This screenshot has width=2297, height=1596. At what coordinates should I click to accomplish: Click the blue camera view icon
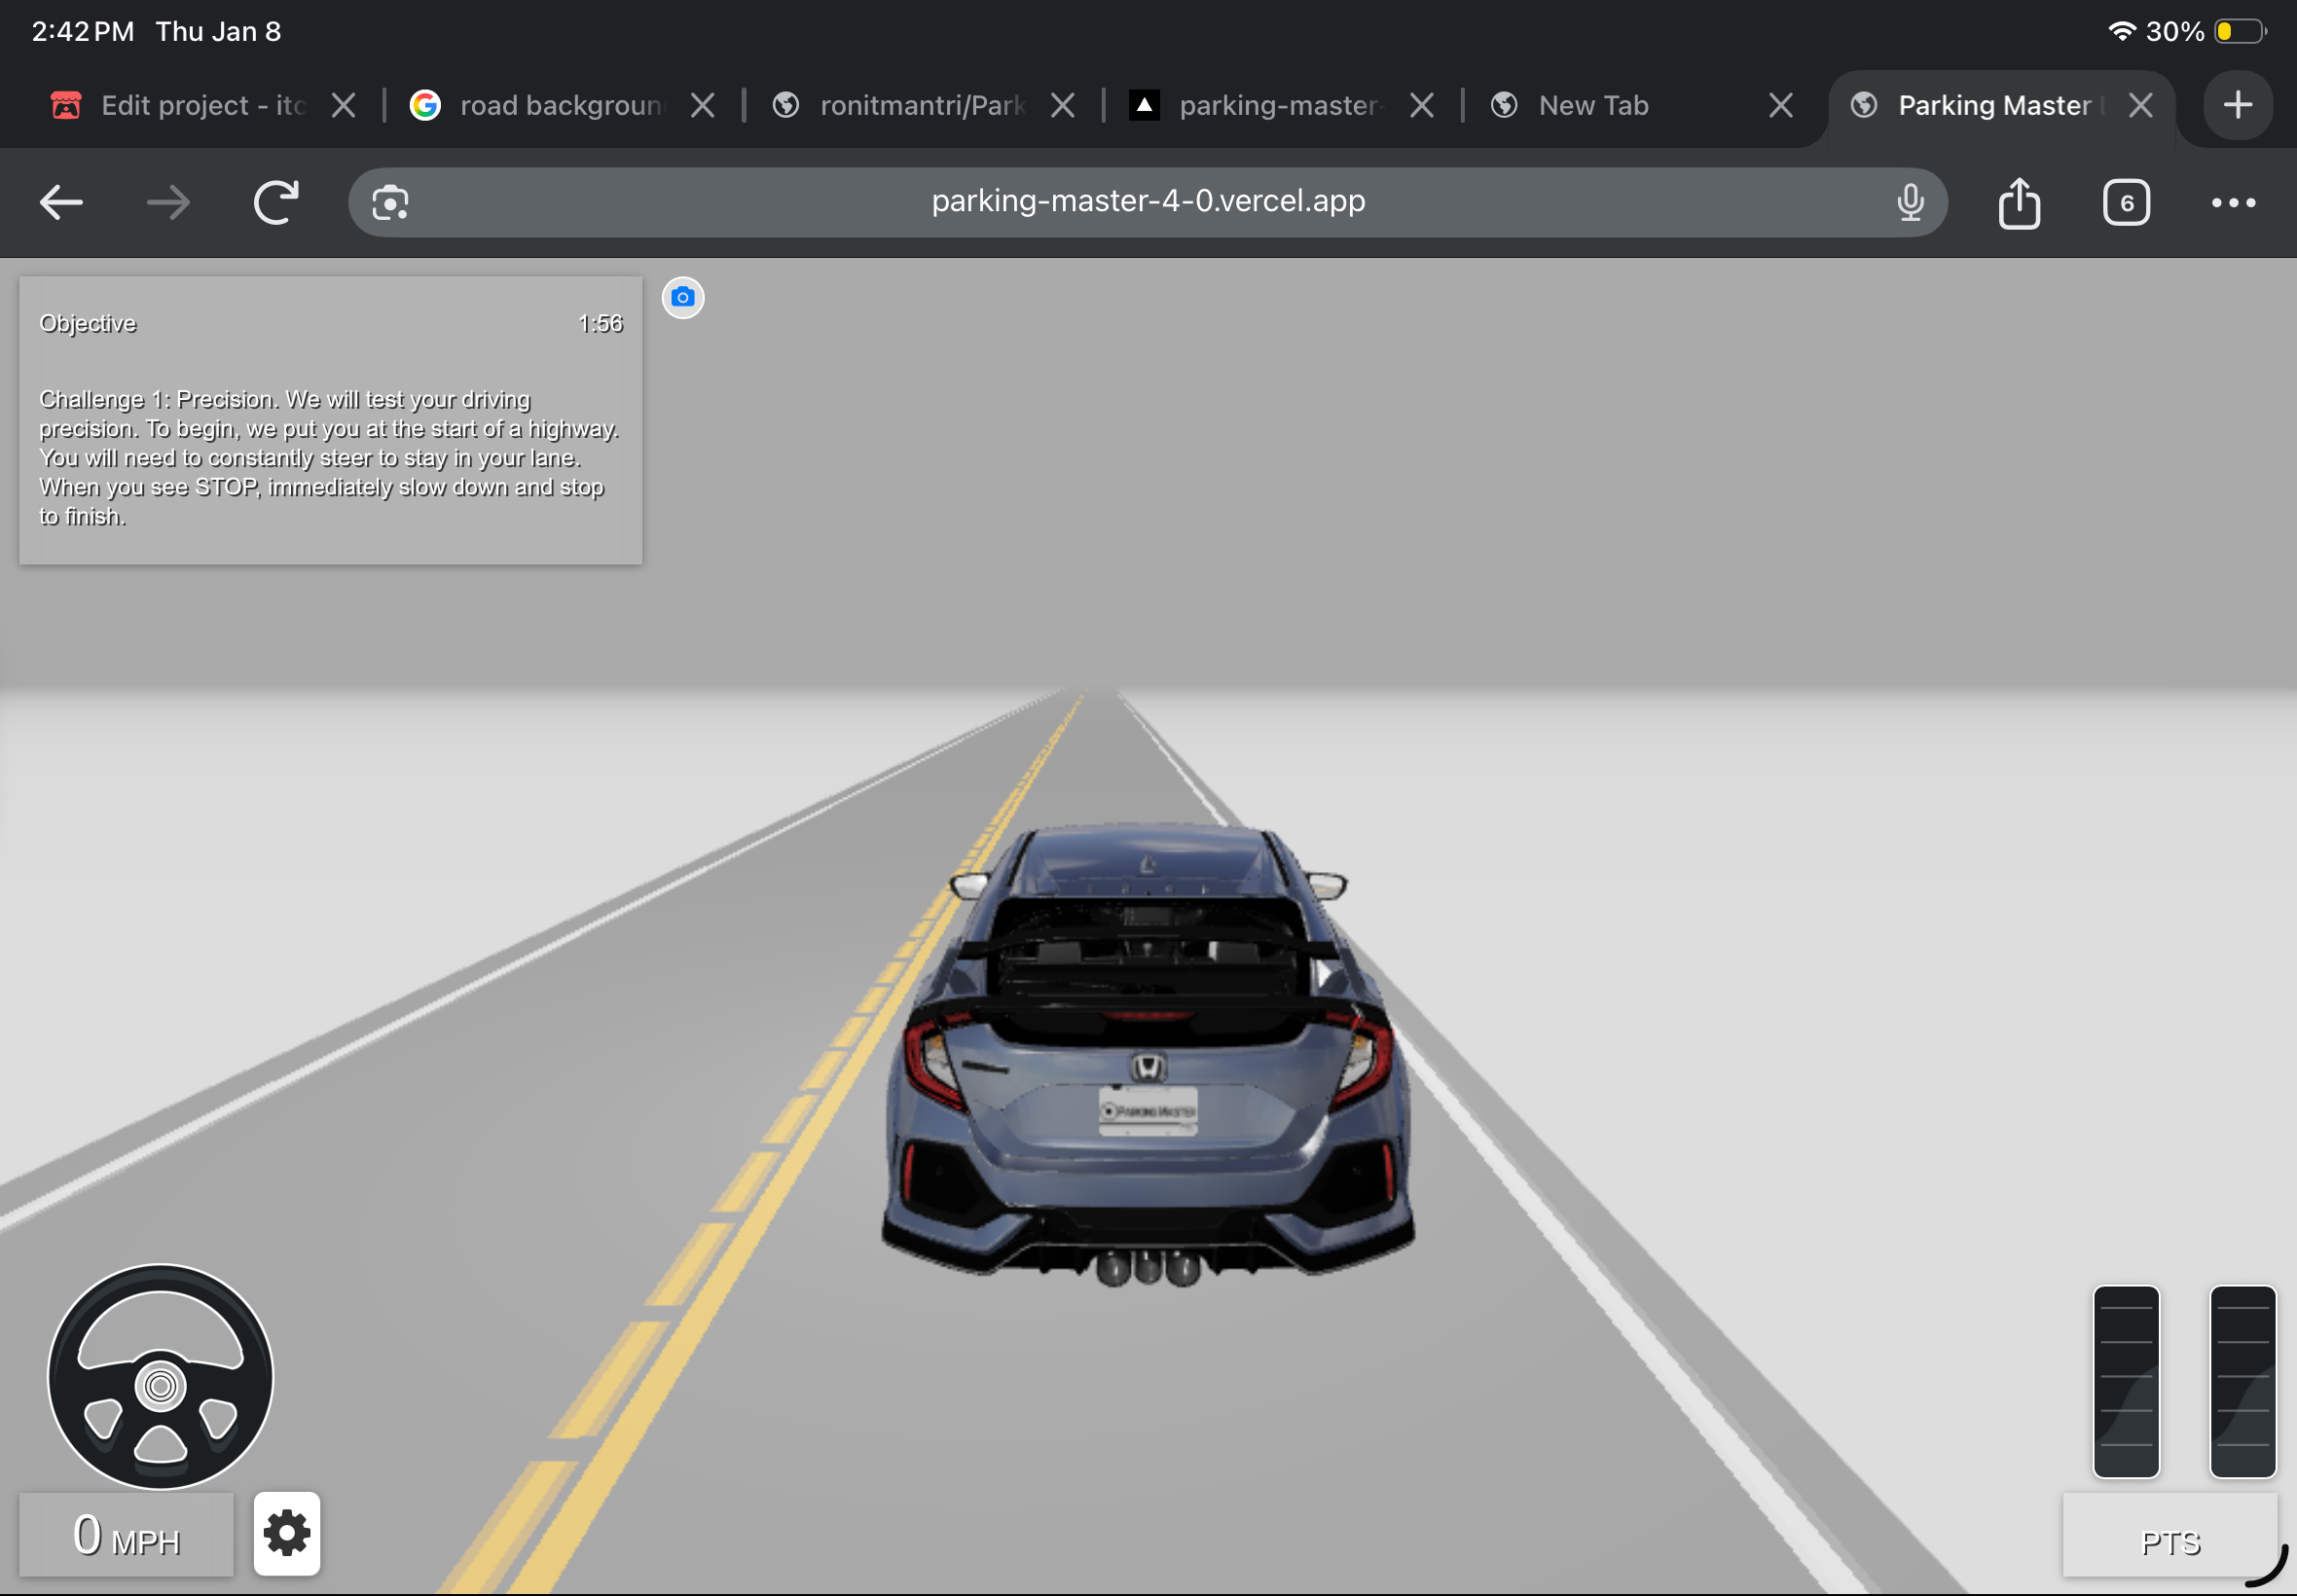683,297
